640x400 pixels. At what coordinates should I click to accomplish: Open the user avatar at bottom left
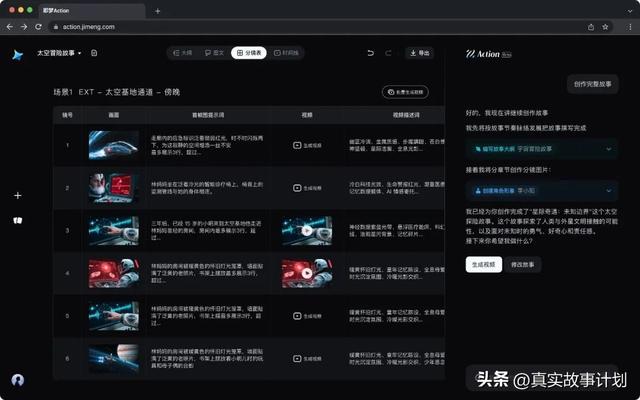pyautogui.click(x=18, y=380)
